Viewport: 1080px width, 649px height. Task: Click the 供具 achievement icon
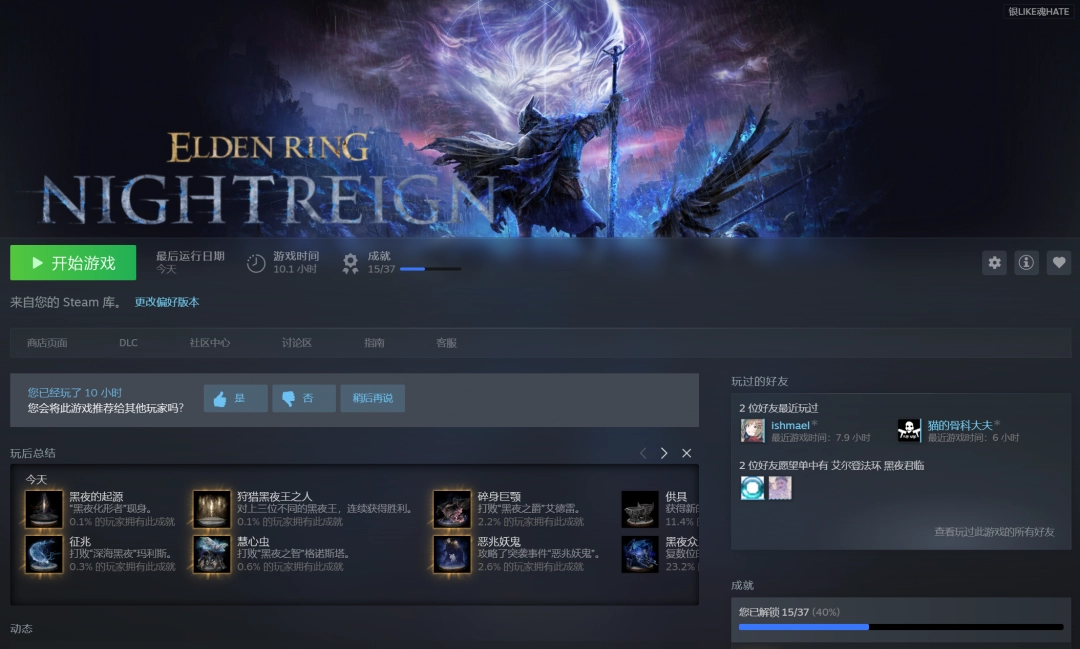640,508
